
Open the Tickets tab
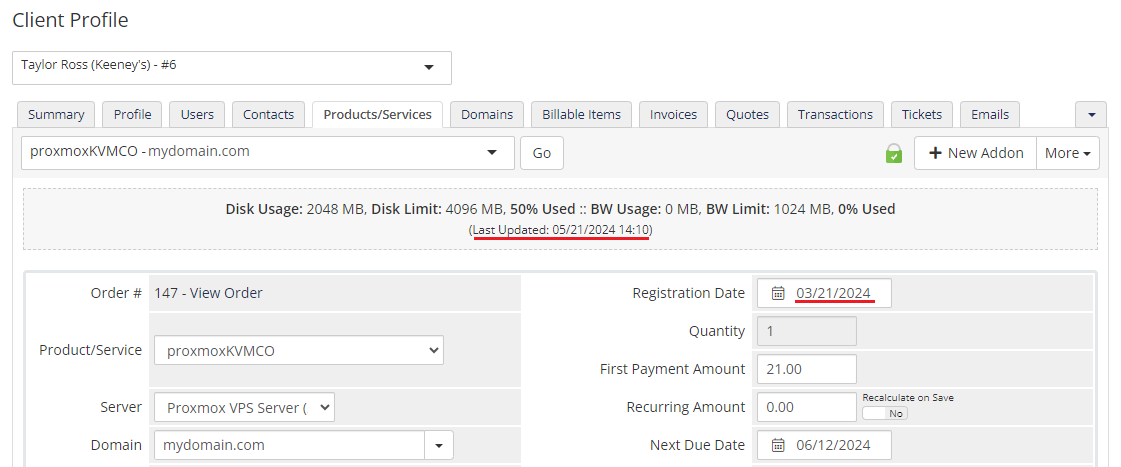pyautogui.click(x=922, y=114)
